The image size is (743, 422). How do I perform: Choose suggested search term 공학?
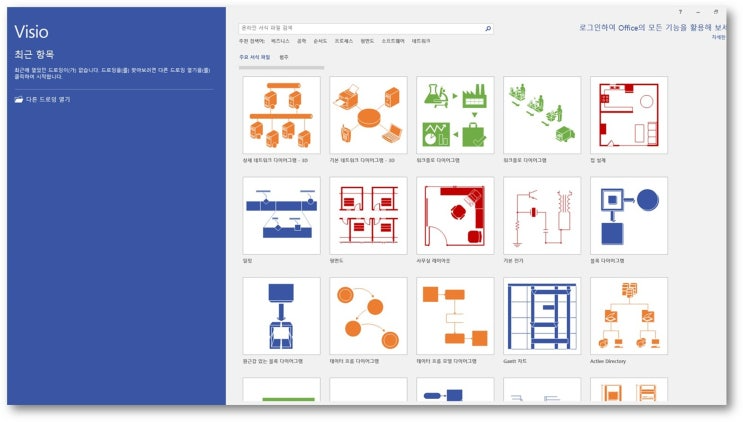click(301, 41)
